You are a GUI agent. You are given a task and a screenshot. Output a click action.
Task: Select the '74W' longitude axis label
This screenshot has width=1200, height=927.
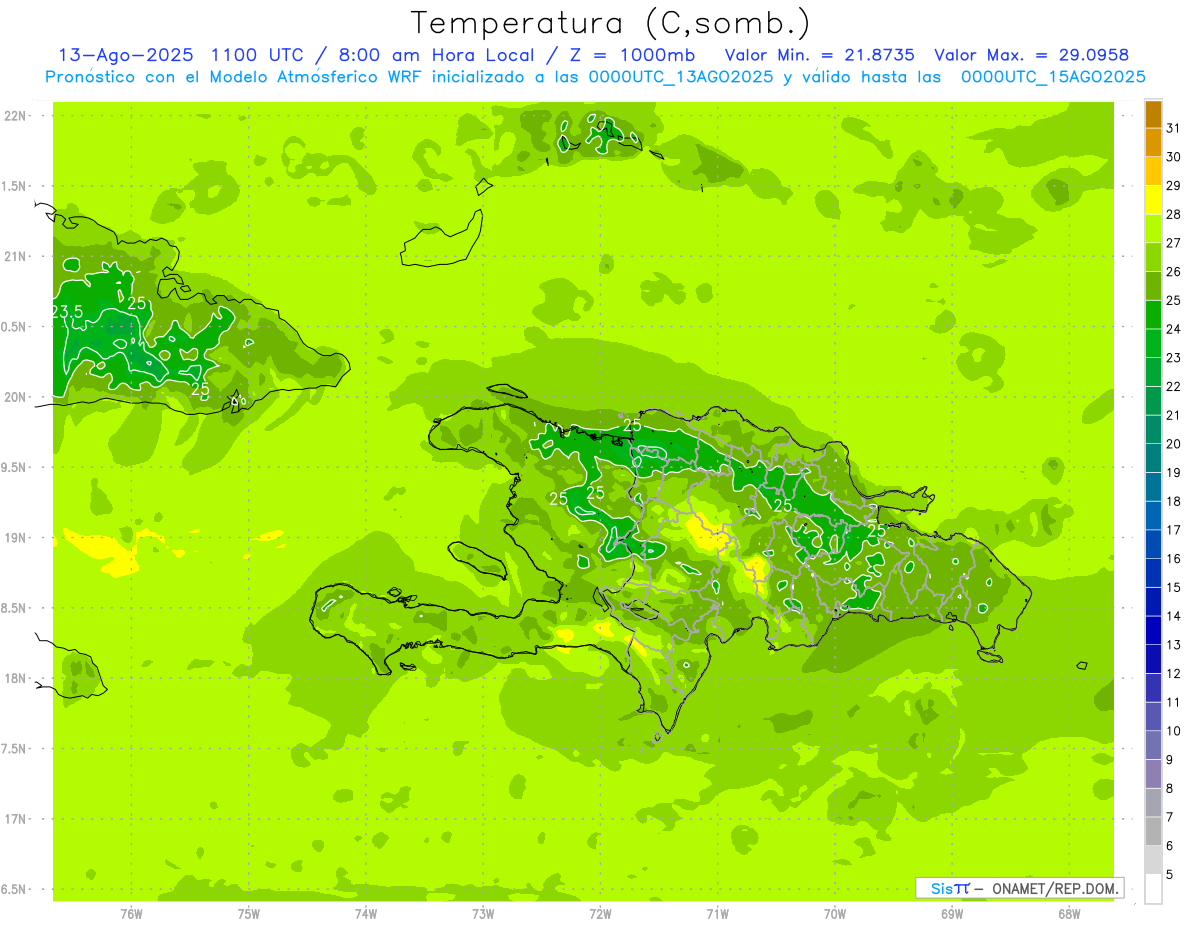(x=366, y=913)
